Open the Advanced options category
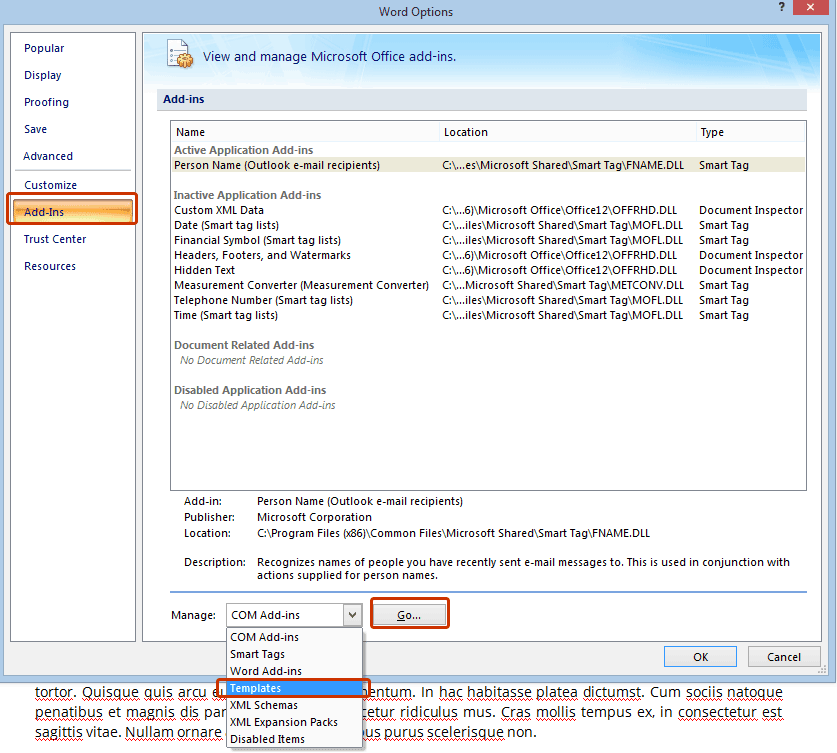Screen dimensions: 837x753 tap(48, 156)
